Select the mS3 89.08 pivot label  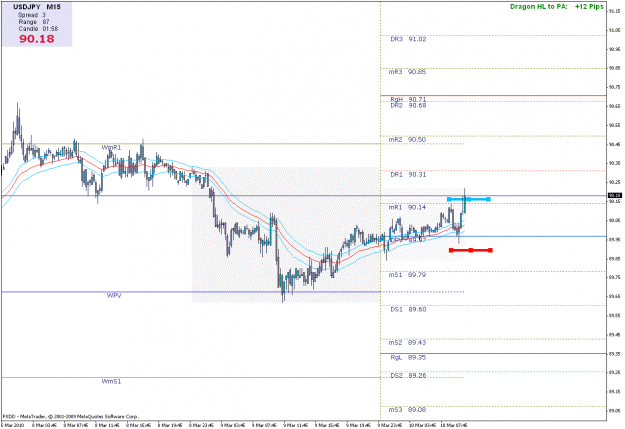(x=407, y=410)
